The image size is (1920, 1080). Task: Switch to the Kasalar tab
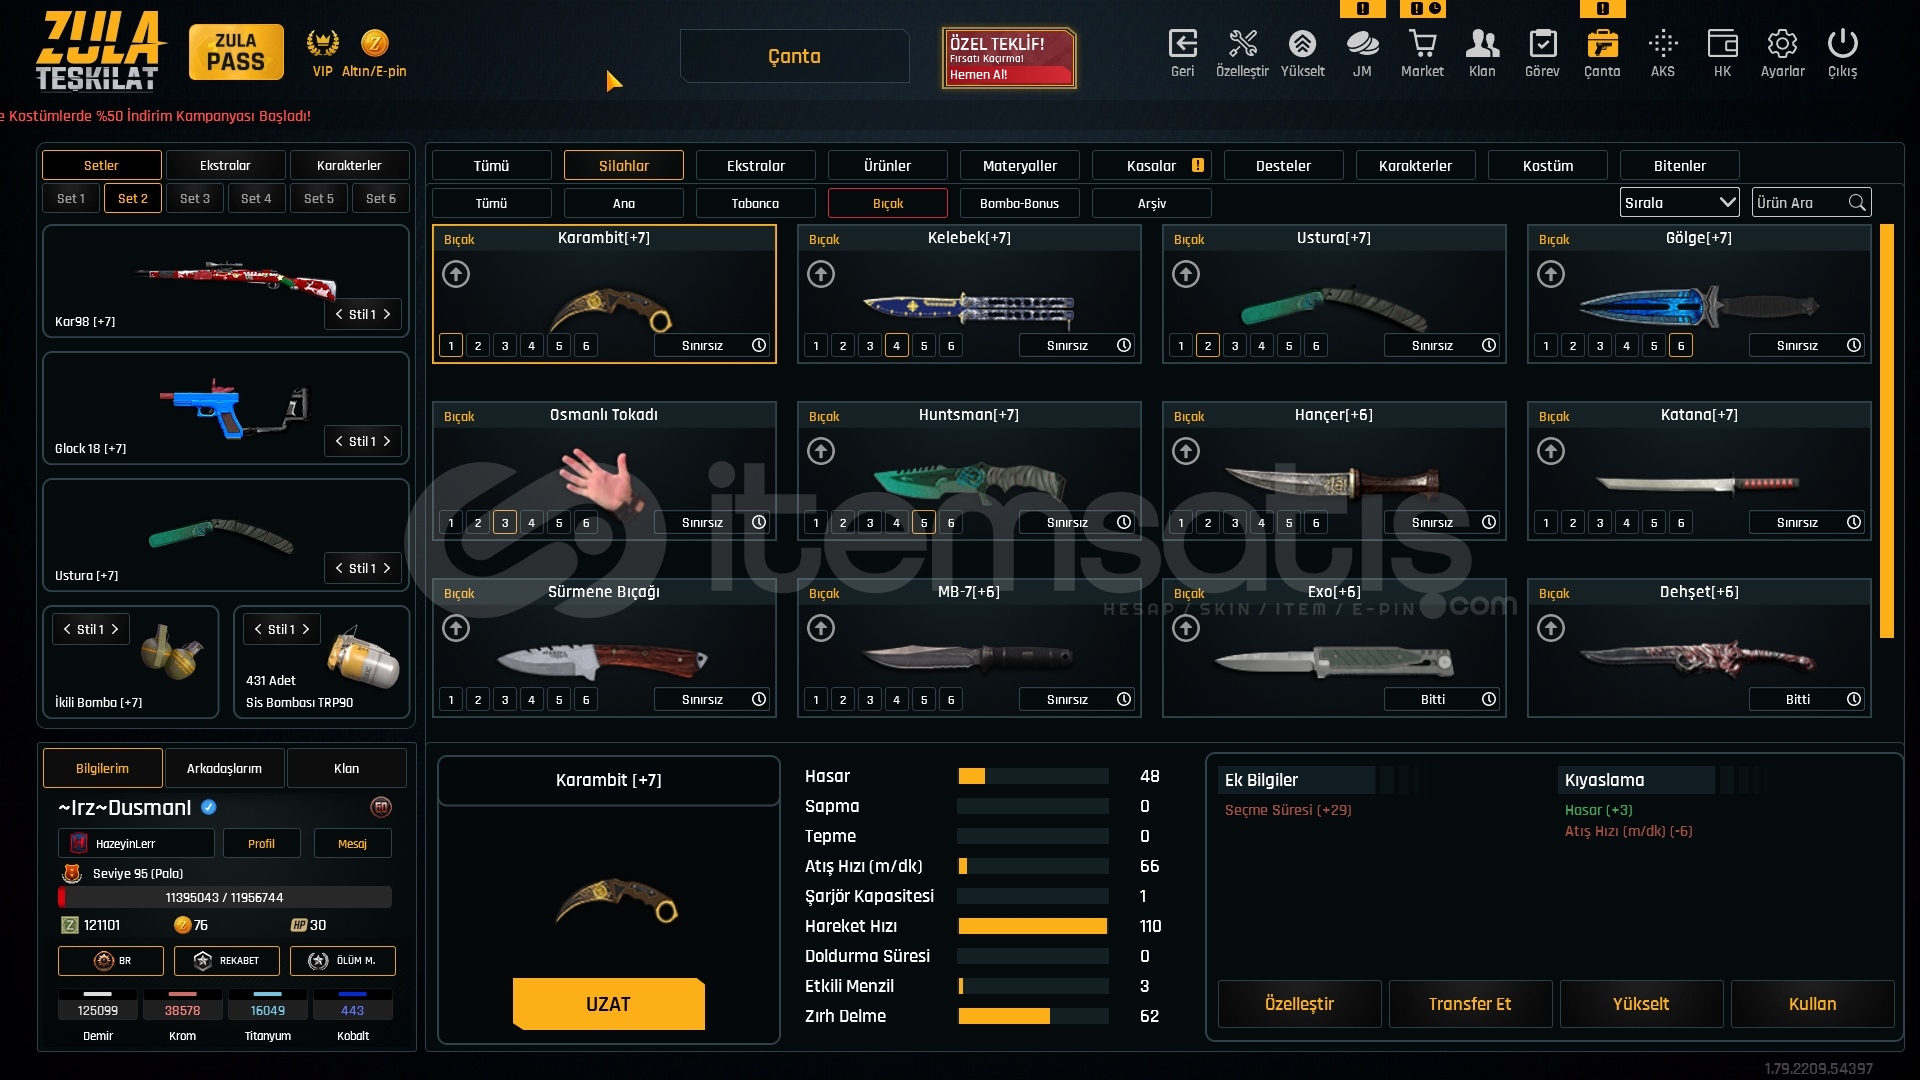coord(1152,166)
